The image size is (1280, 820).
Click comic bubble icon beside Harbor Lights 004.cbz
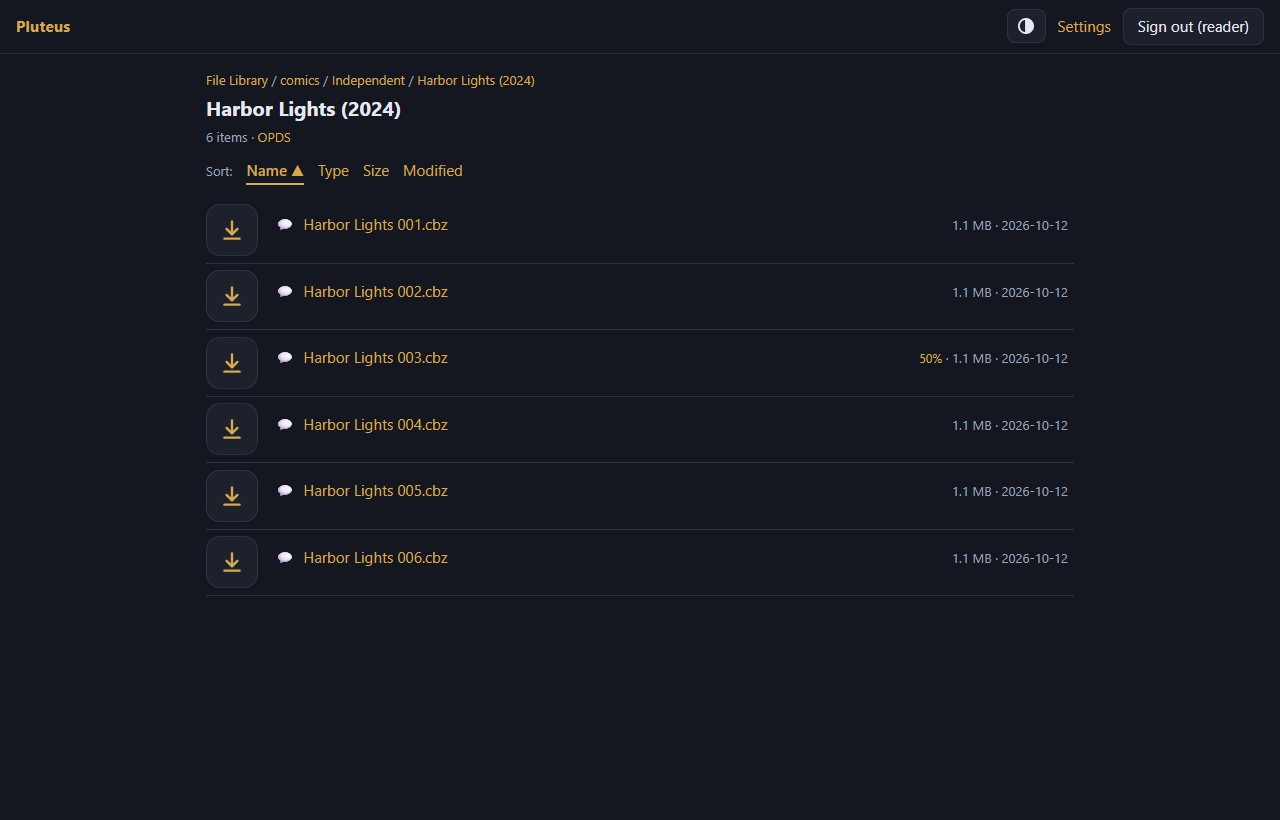pos(285,425)
